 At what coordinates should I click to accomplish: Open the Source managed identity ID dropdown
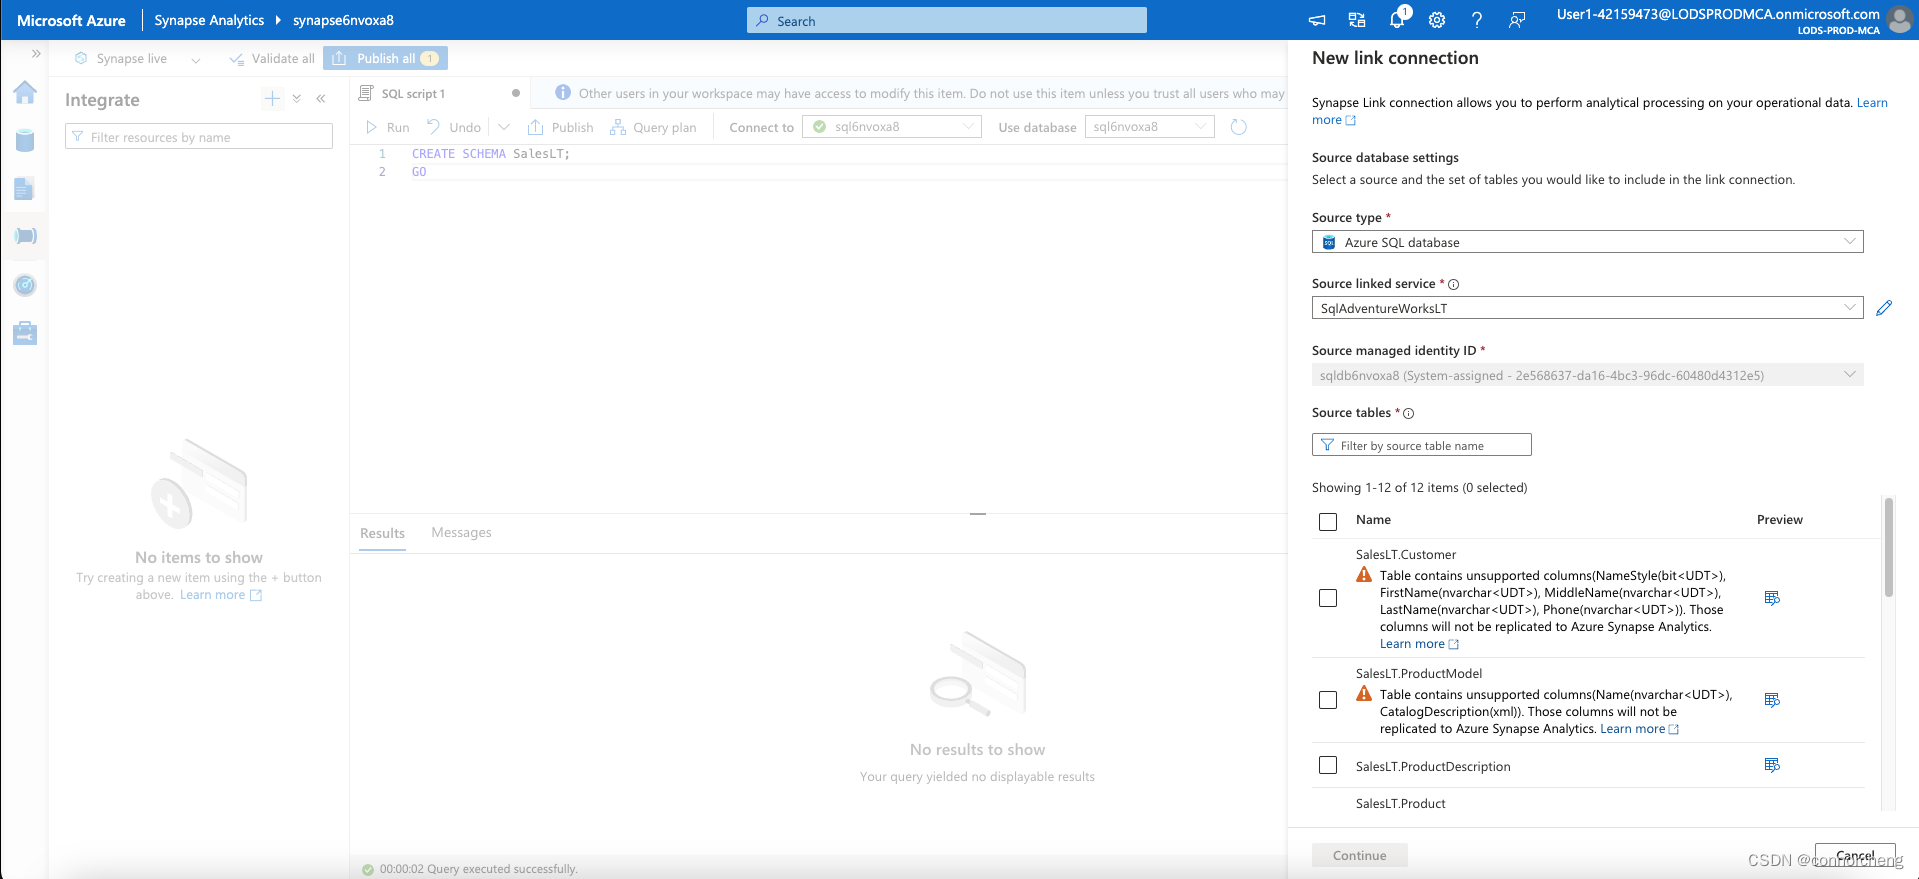coord(1587,375)
